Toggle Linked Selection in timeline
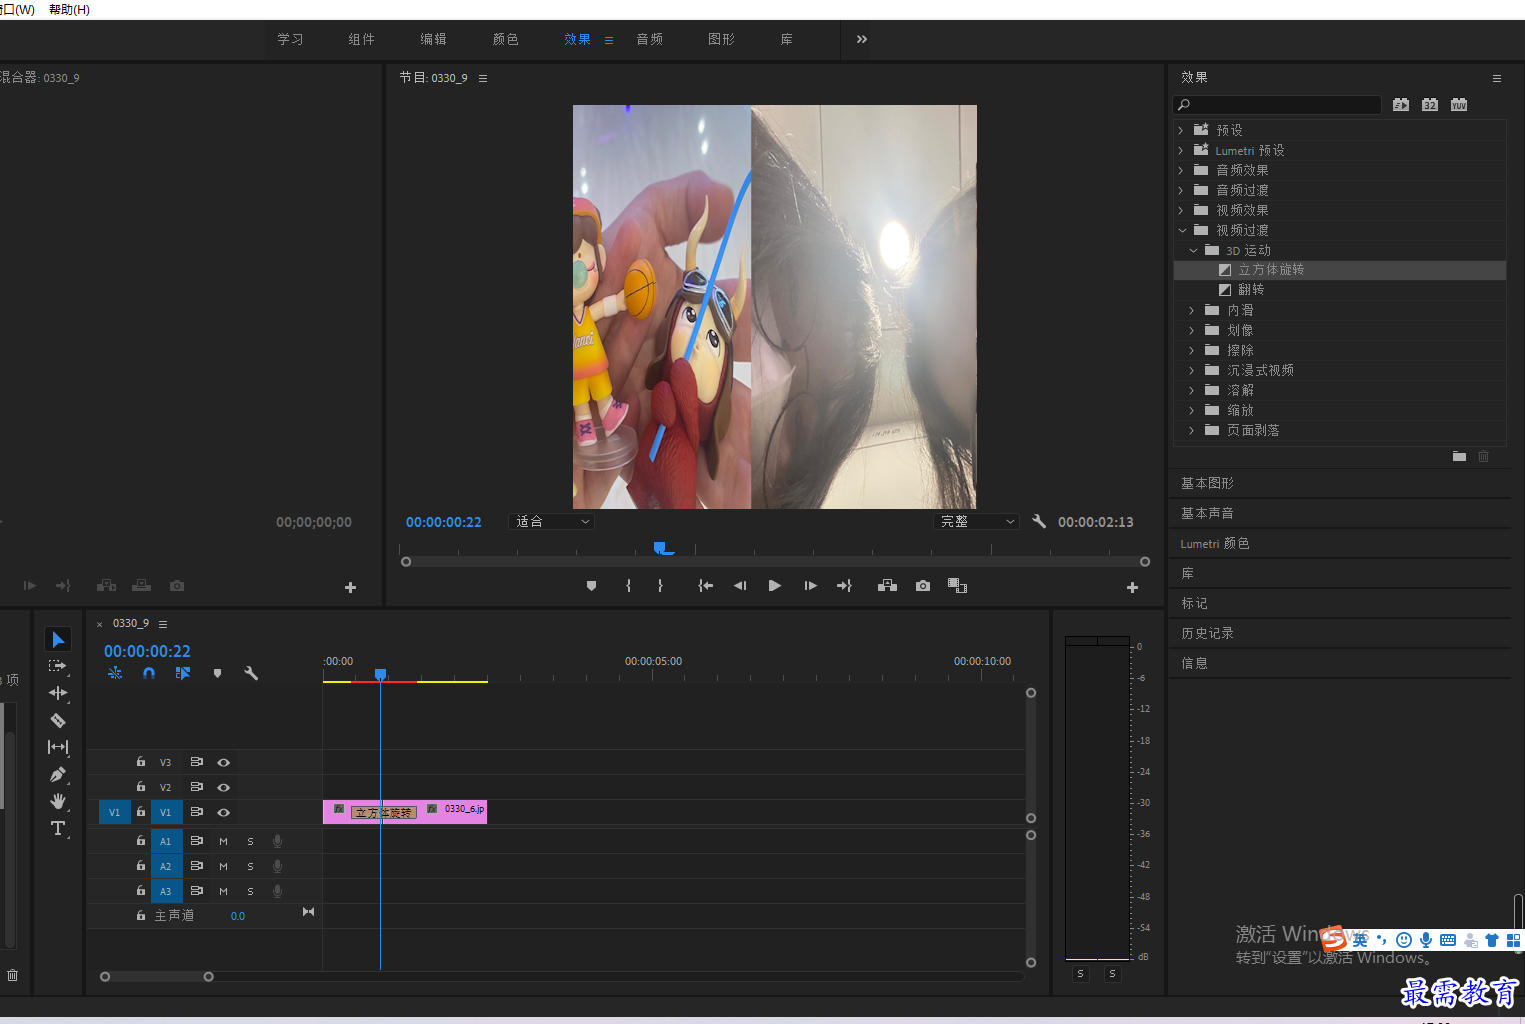The width and height of the screenshot is (1525, 1024). (x=182, y=674)
